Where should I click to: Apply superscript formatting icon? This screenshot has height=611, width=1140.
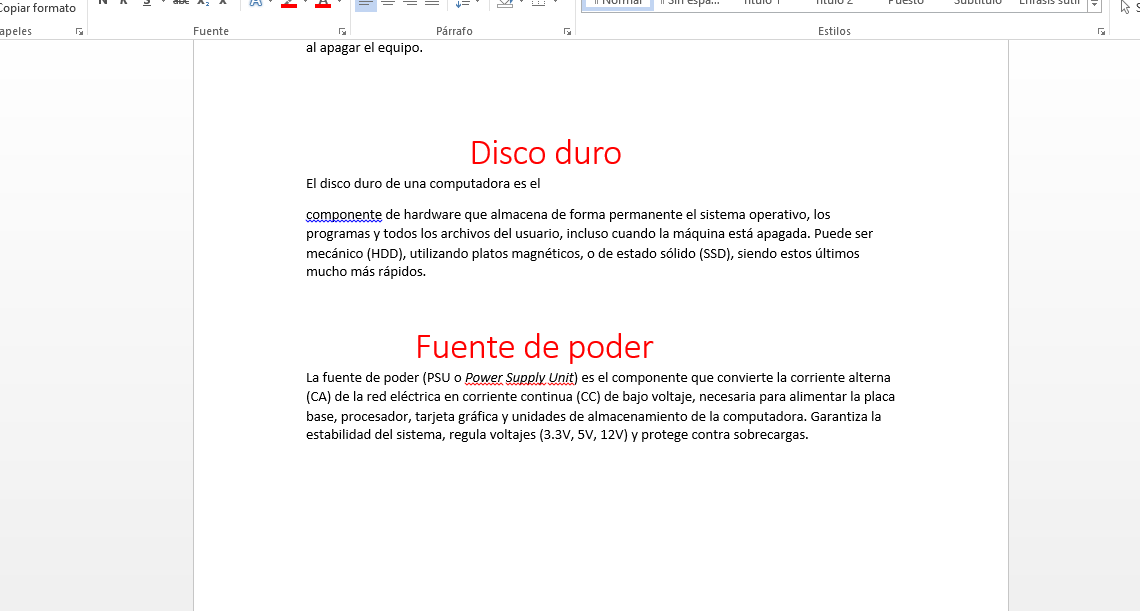[223, 3]
